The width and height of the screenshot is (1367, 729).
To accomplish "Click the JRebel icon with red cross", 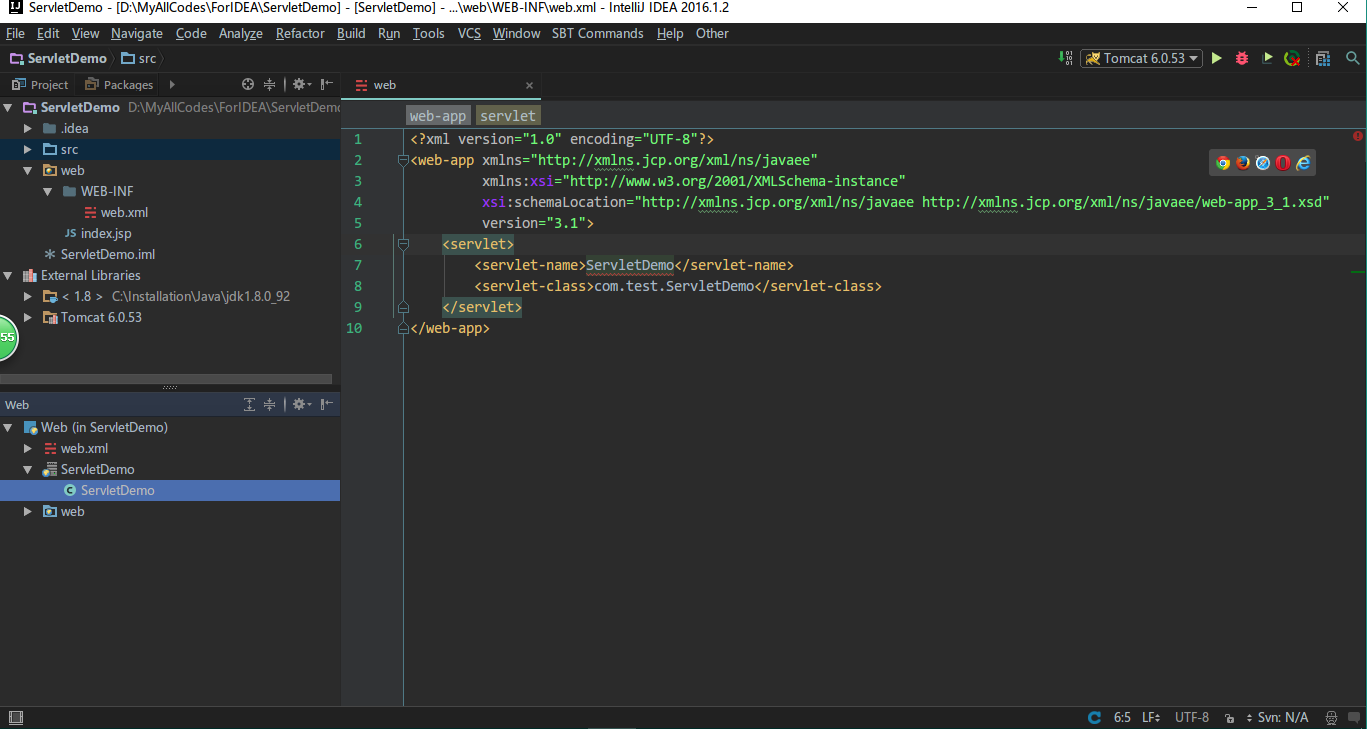I will (x=1292, y=58).
